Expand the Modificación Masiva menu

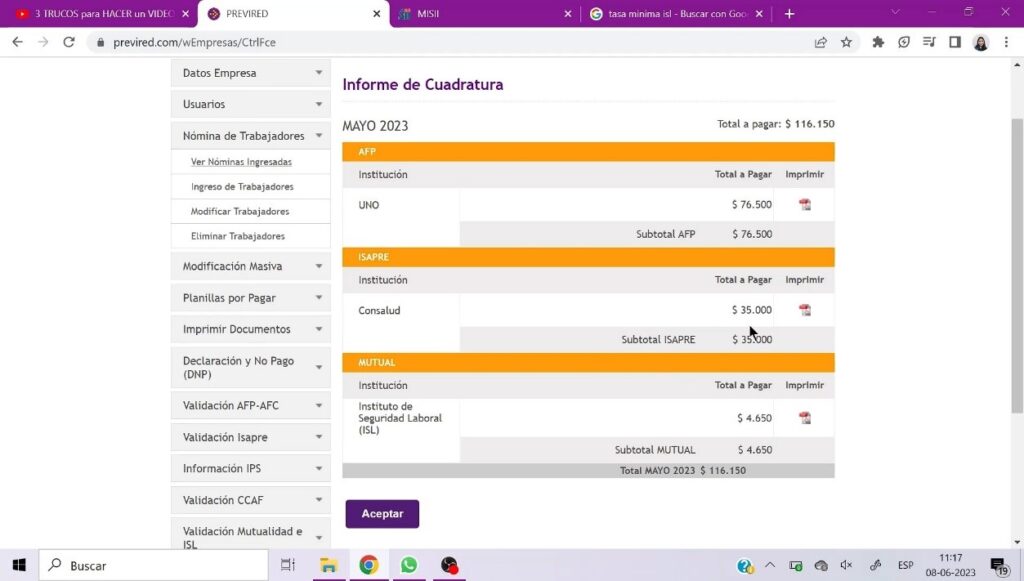pos(251,266)
